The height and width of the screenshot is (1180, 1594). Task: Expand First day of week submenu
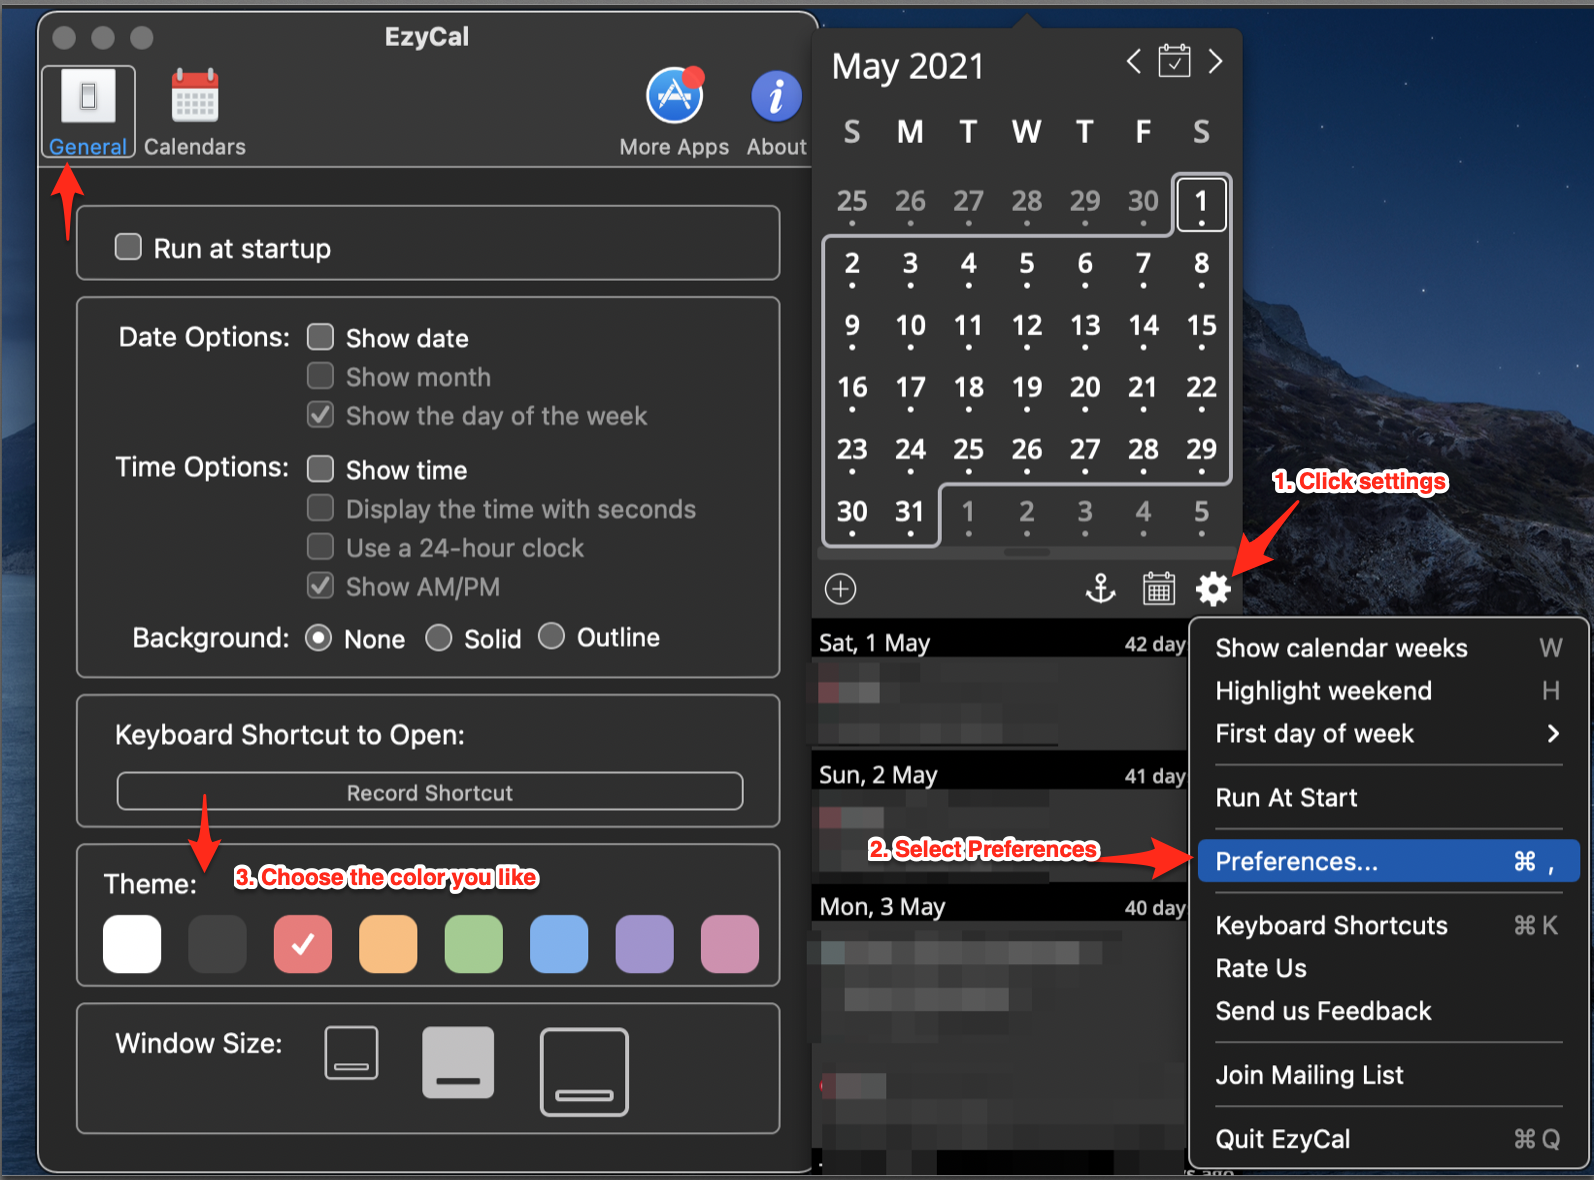[x=1388, y=734]
